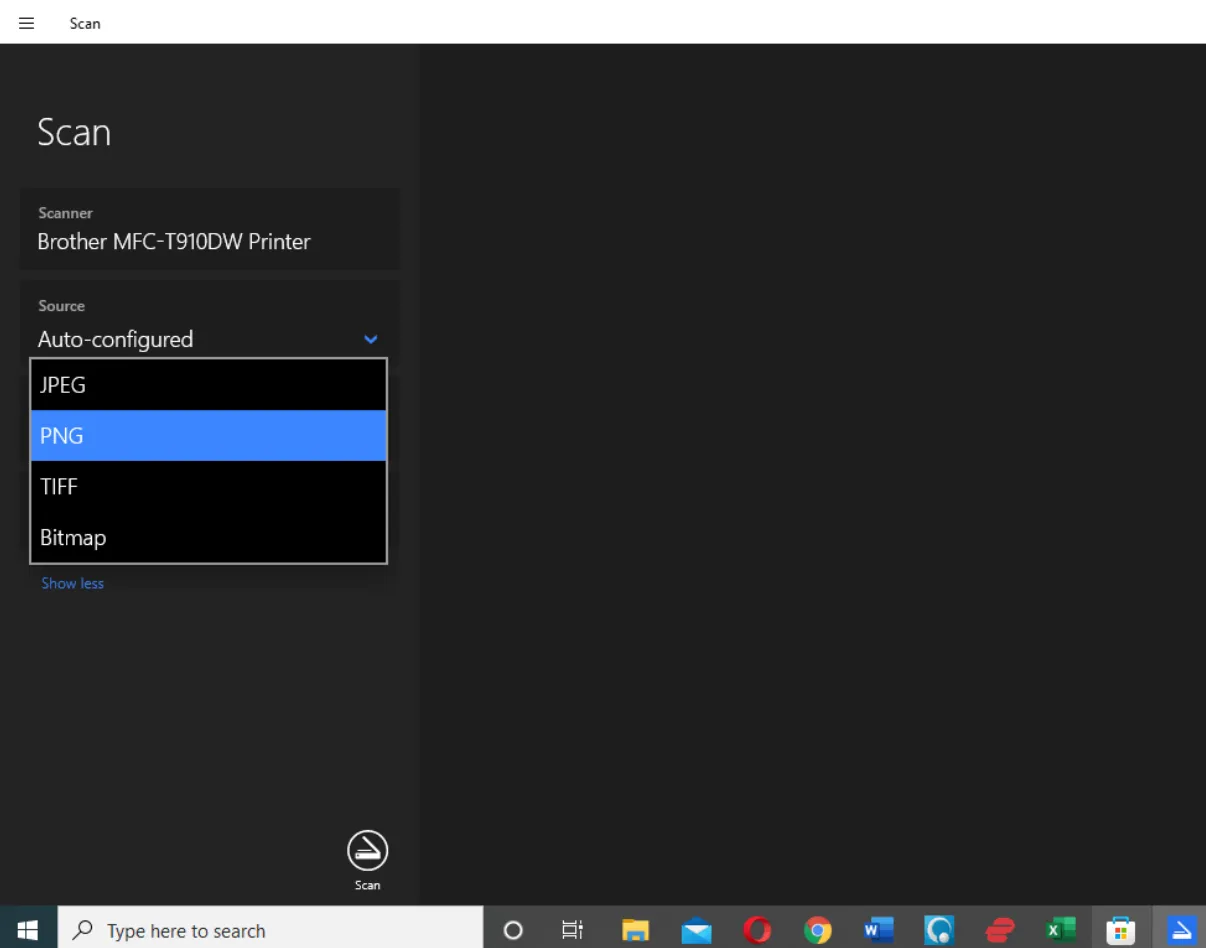1206x948 pixels.
Task: Click the Scan title in title bar
Action: pos(85,23)
